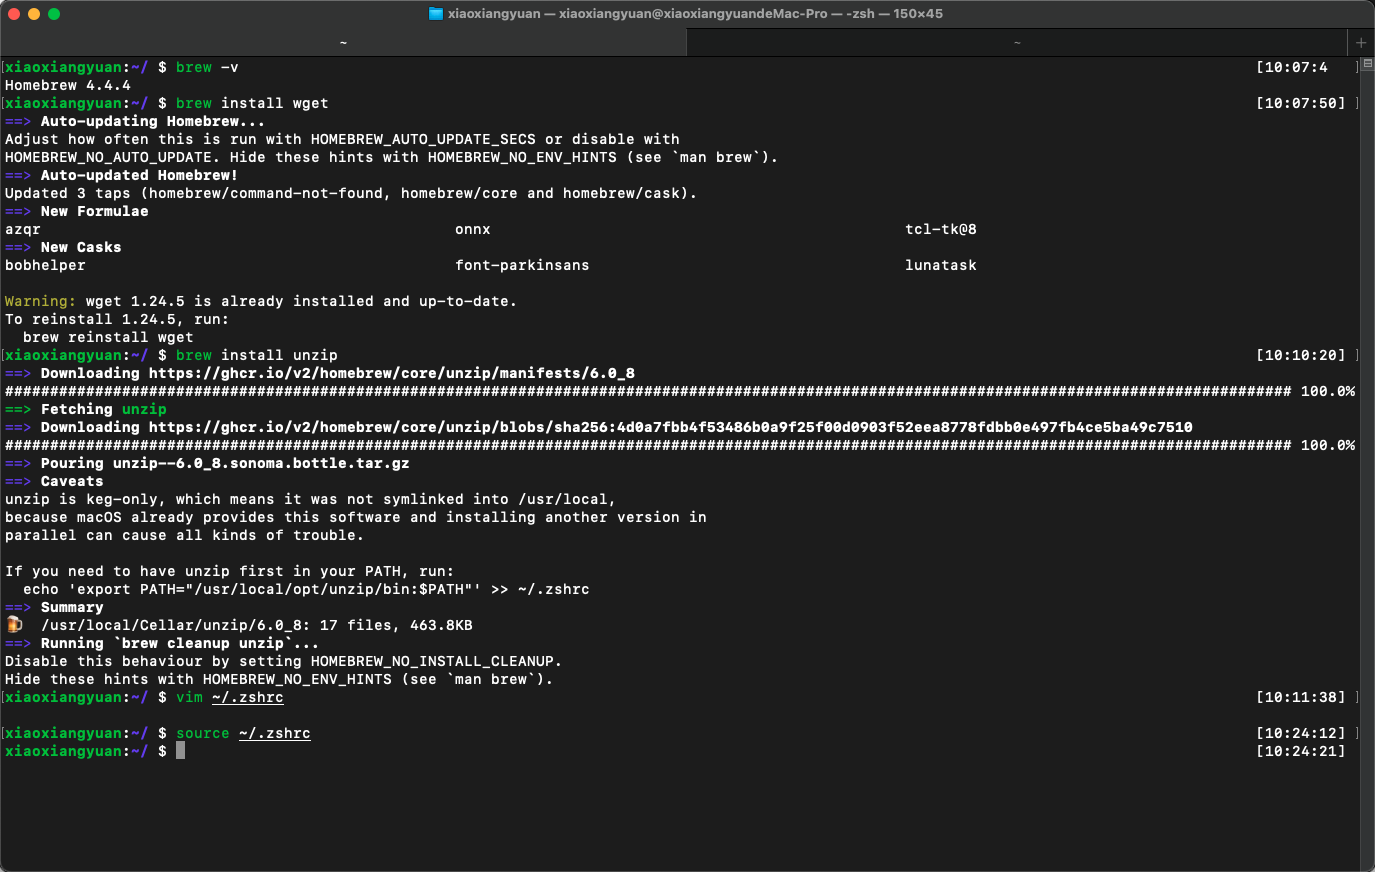
Task: Click the 'lunatask' new cask name
Action: click(941, 265)
